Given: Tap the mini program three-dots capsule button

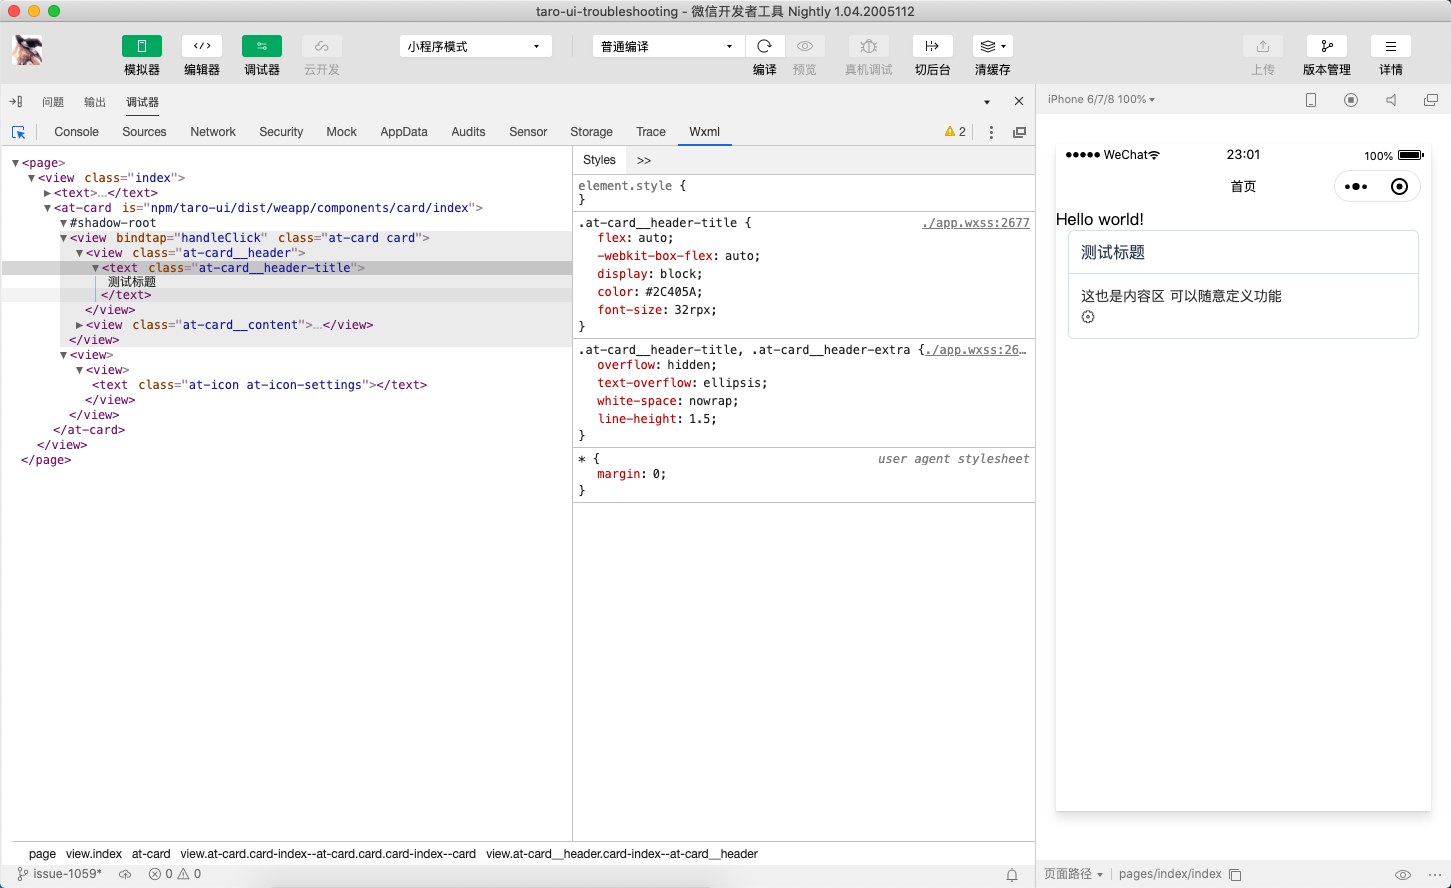Looking at the screenshot, I should pos(1356,187).
